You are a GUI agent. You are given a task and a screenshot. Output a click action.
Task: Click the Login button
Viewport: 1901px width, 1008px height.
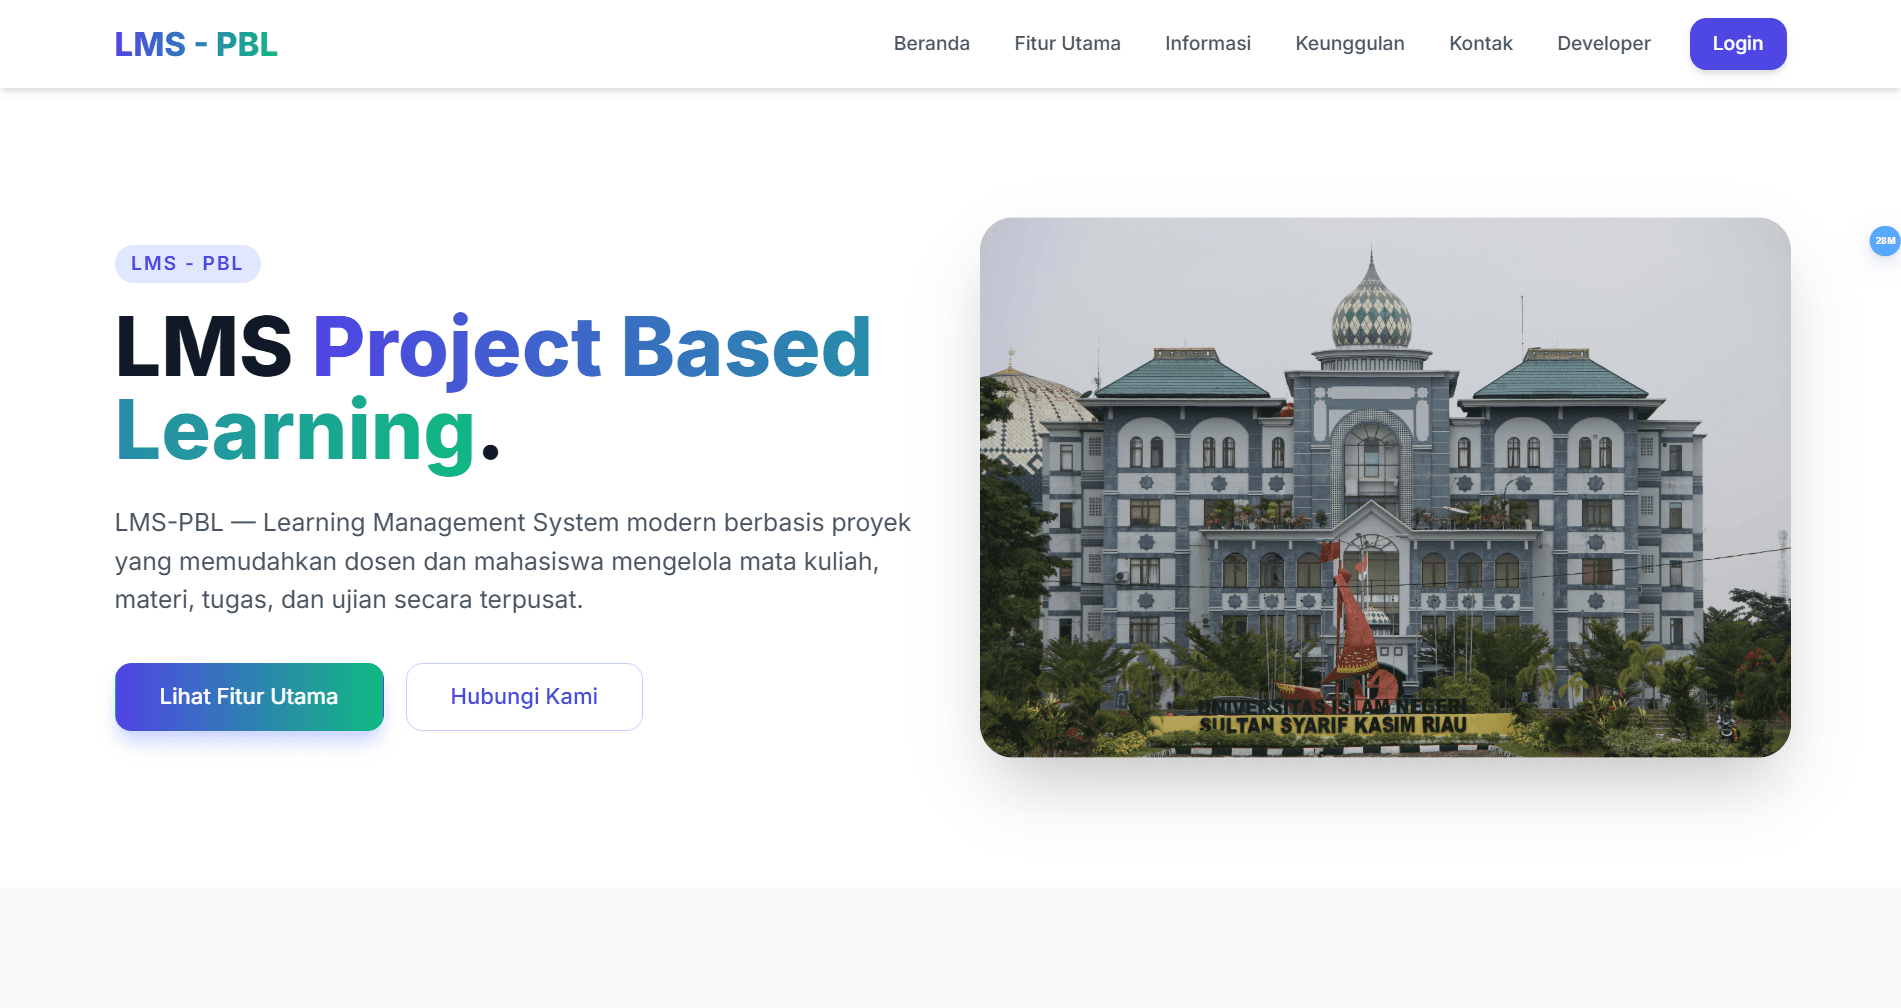(x=1738, y=43)
